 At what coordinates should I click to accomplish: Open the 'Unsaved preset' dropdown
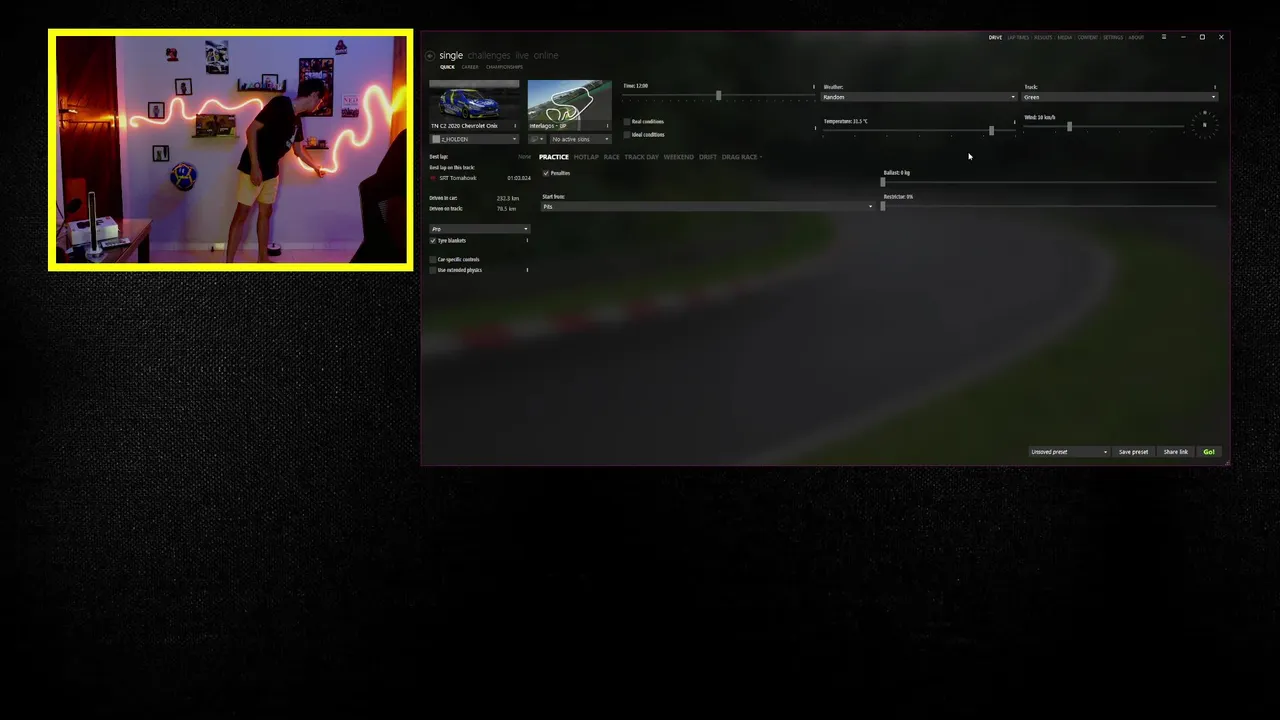point(1069,452)
